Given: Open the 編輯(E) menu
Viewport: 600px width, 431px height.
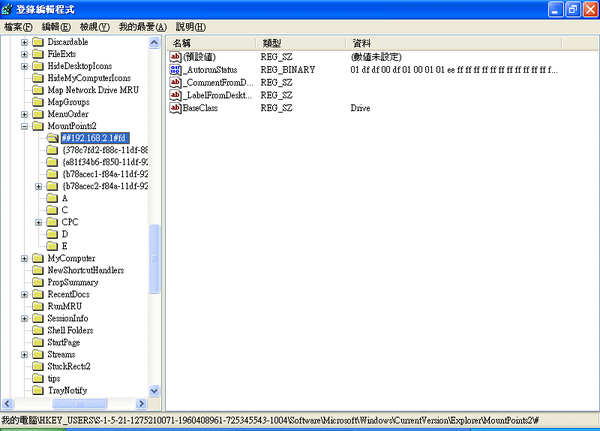Looking at the screenshot, I should pos(56,27).
